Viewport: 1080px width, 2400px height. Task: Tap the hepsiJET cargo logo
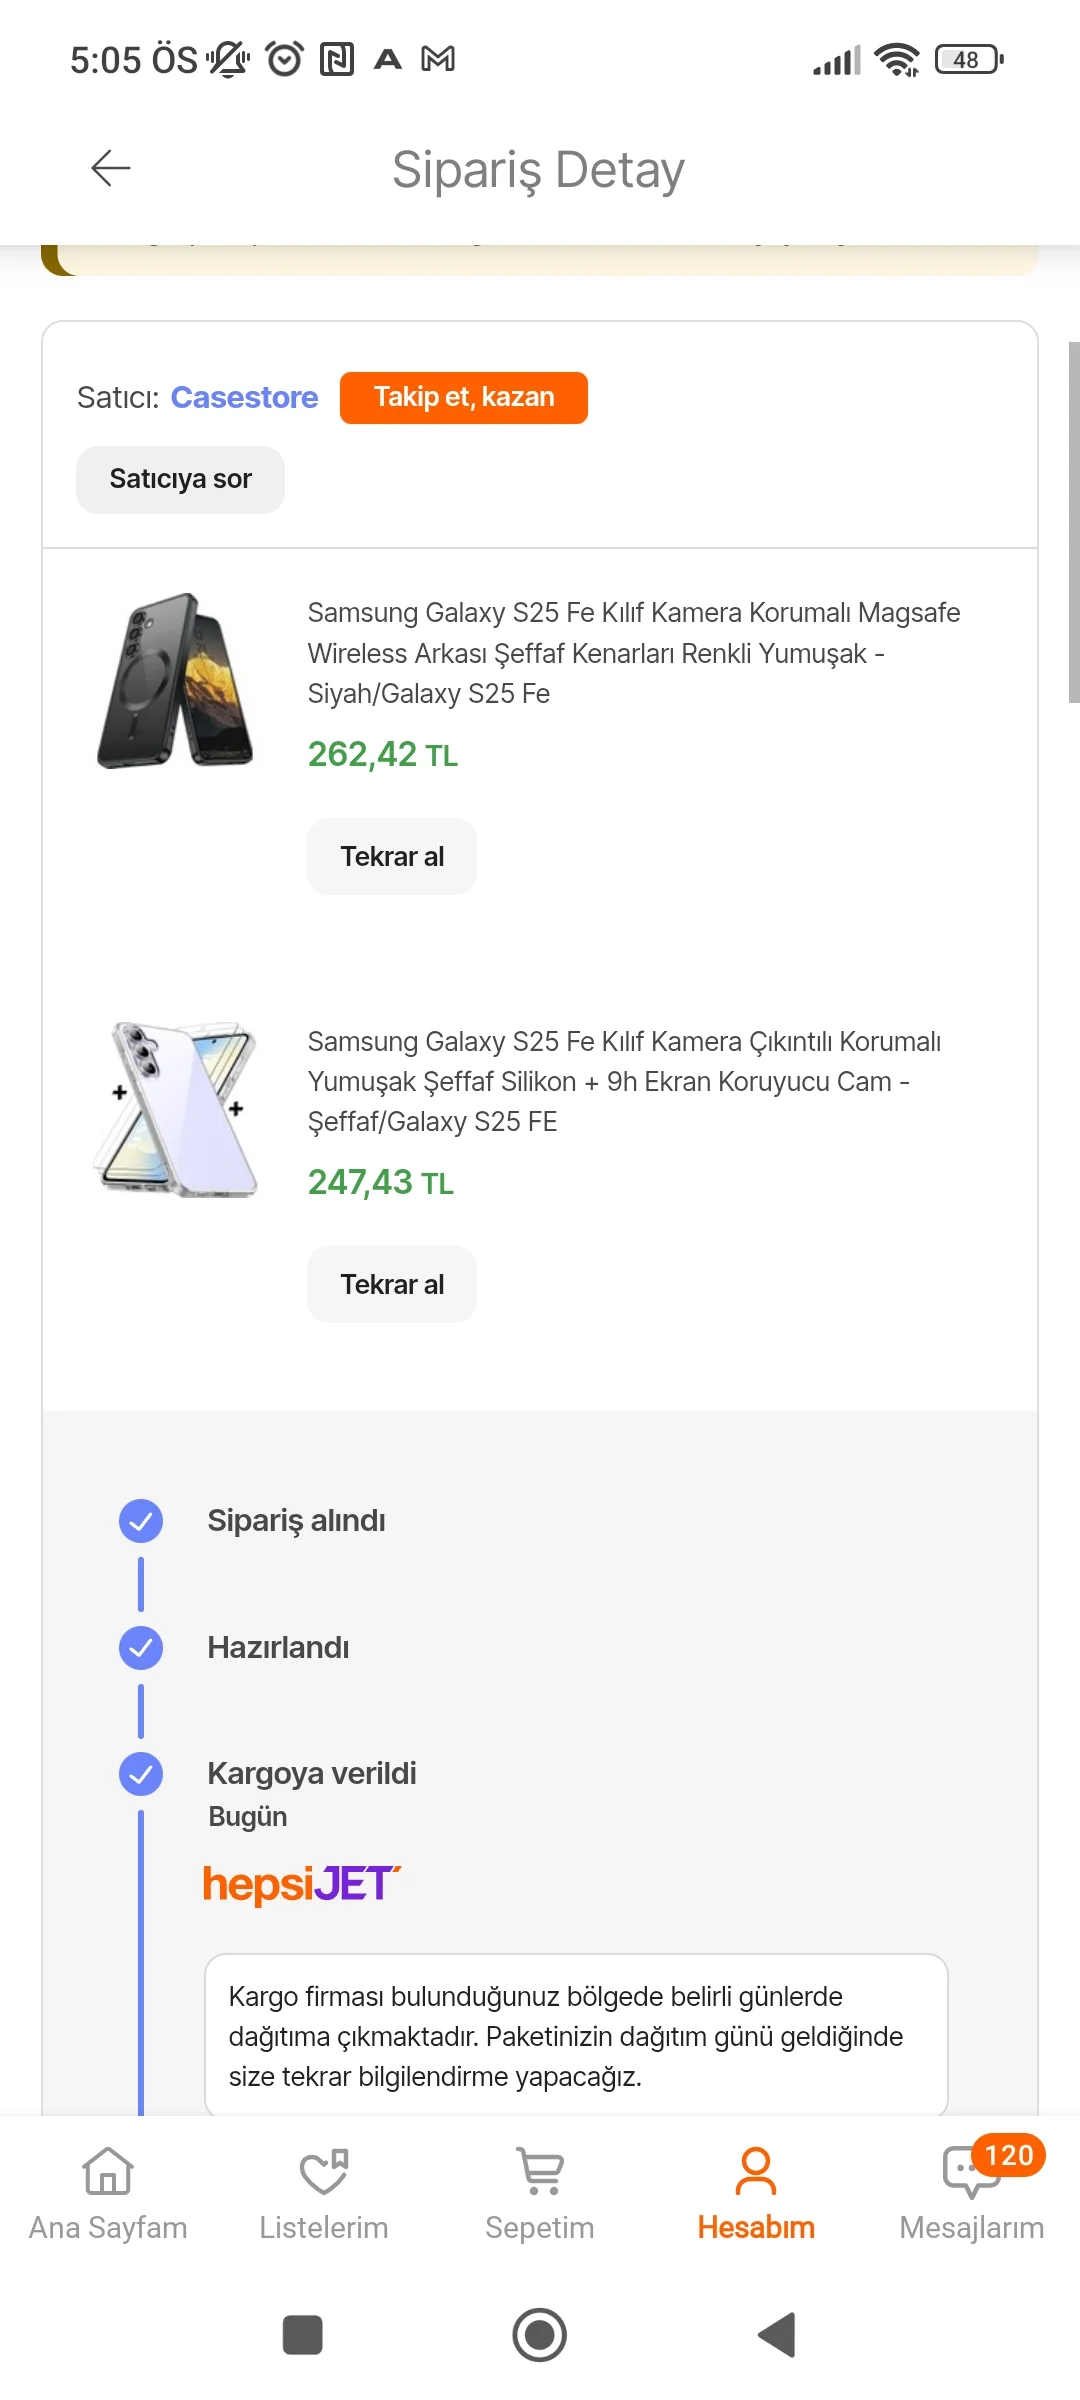301,1884
